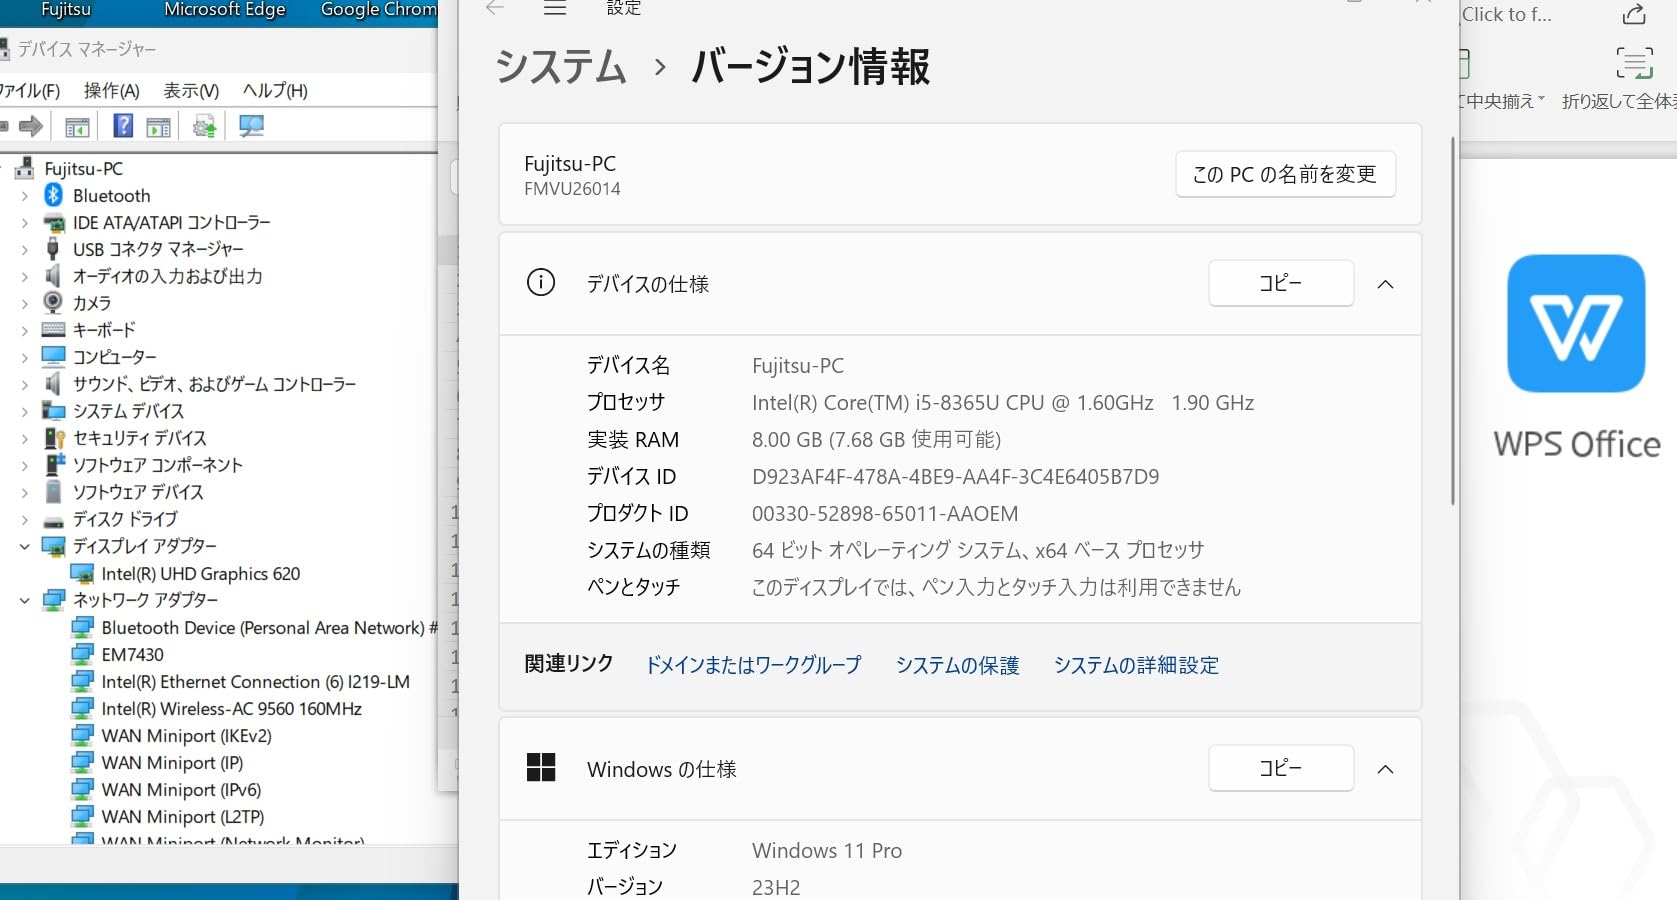Screen dimensions: 1677x900
Task: Select WAN Miniport (IPv6) entry
Action: click(181, 789)
